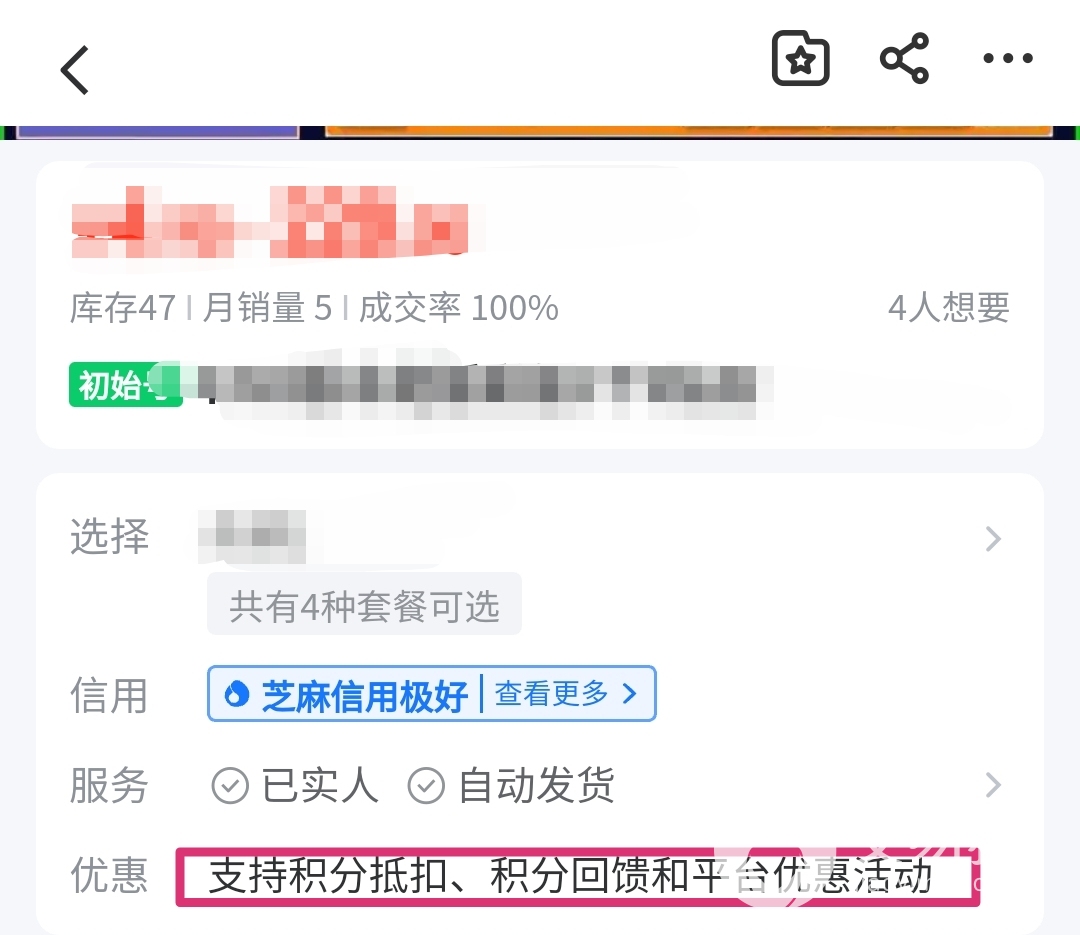Tap the product image strip at top
The width and height of the screenshot is (1080, 935).
click(x=540, y=132)
